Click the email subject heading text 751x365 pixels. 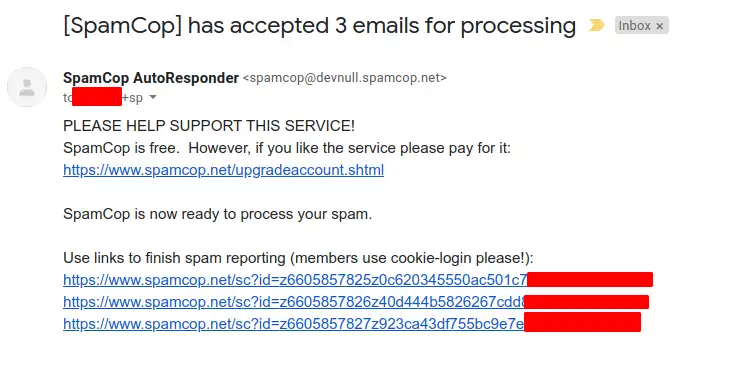[x=319, y=25]
